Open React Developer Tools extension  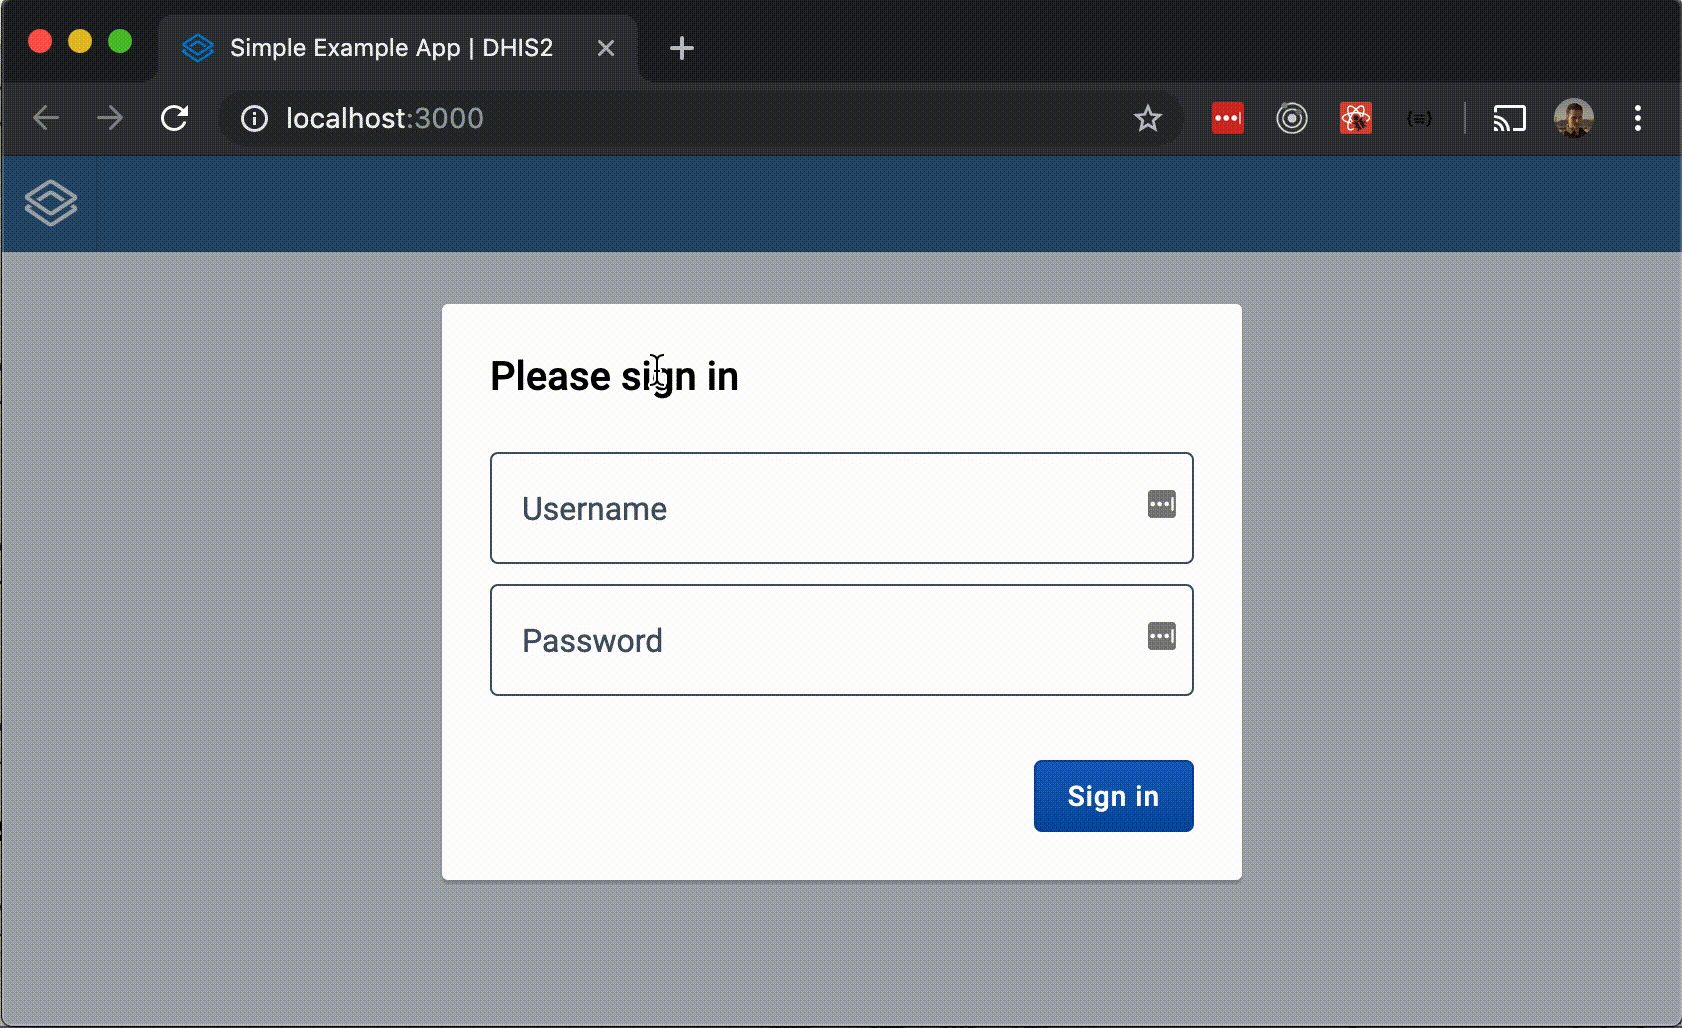pyautogui.click(x=1357, y=118)
